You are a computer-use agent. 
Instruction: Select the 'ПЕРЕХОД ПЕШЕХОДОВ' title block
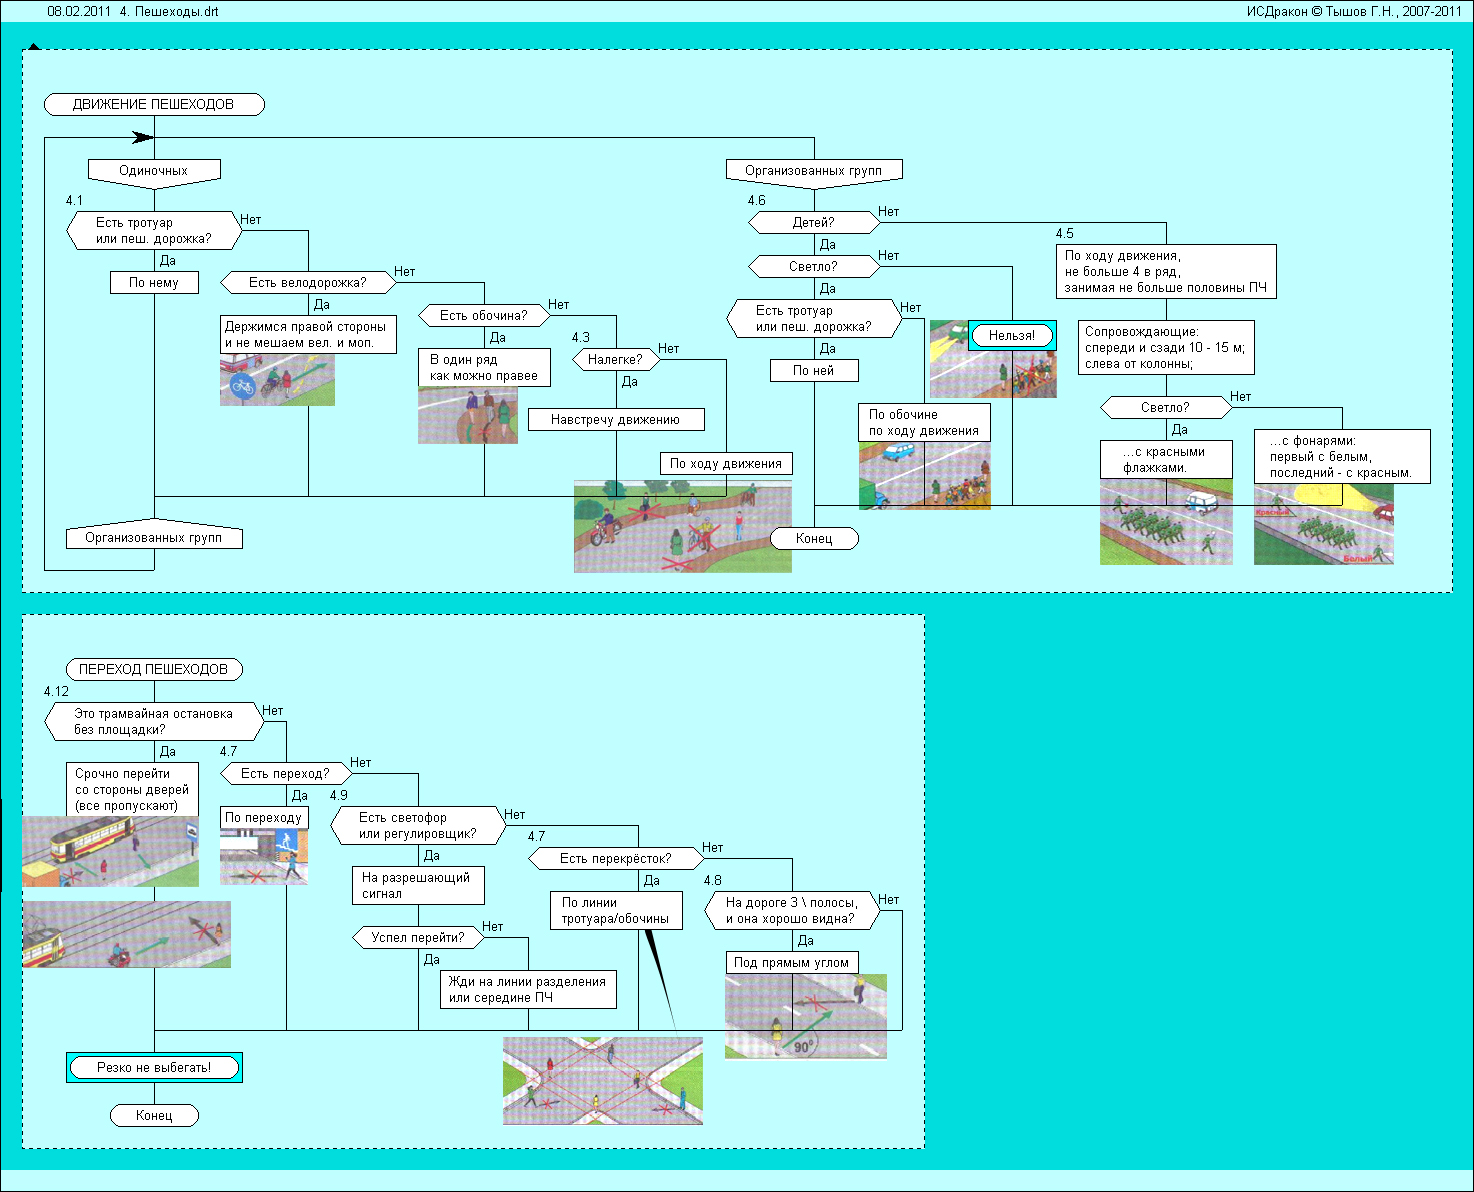[154, 669]
